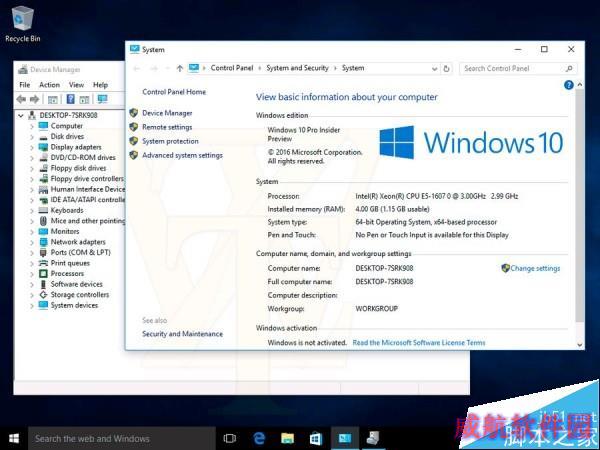Select Print queues tree item
The image size is (600, 450).
70,263
